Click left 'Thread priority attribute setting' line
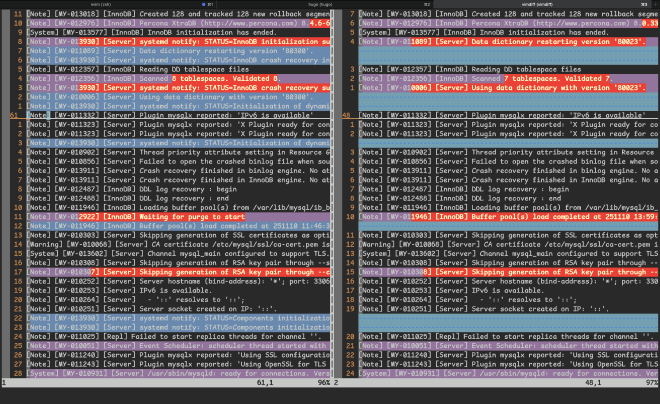This screenshot has height=404, width=660. (178, 152)
